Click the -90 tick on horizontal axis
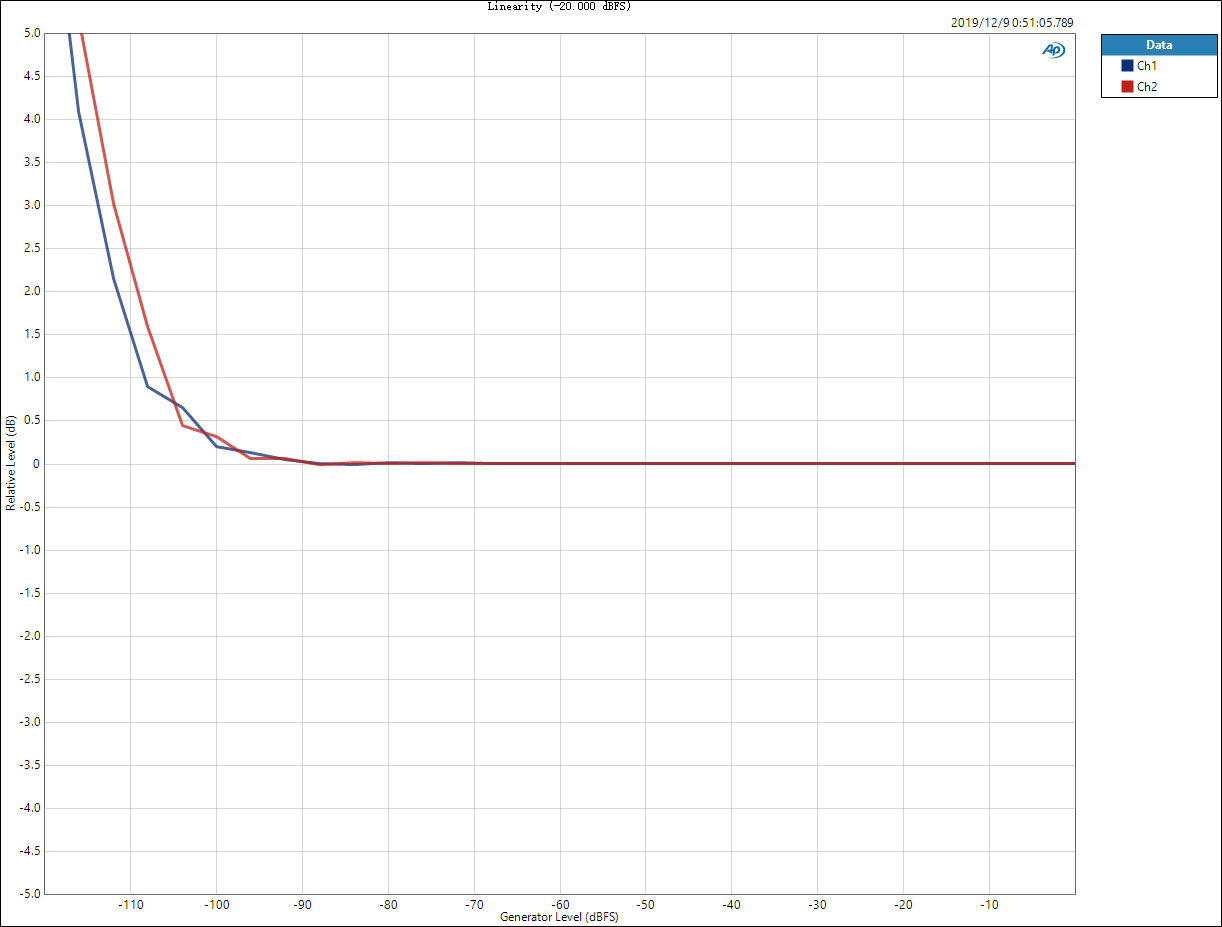The width and height of the screenshot is (1222, 927). click(x=302, y=904)
